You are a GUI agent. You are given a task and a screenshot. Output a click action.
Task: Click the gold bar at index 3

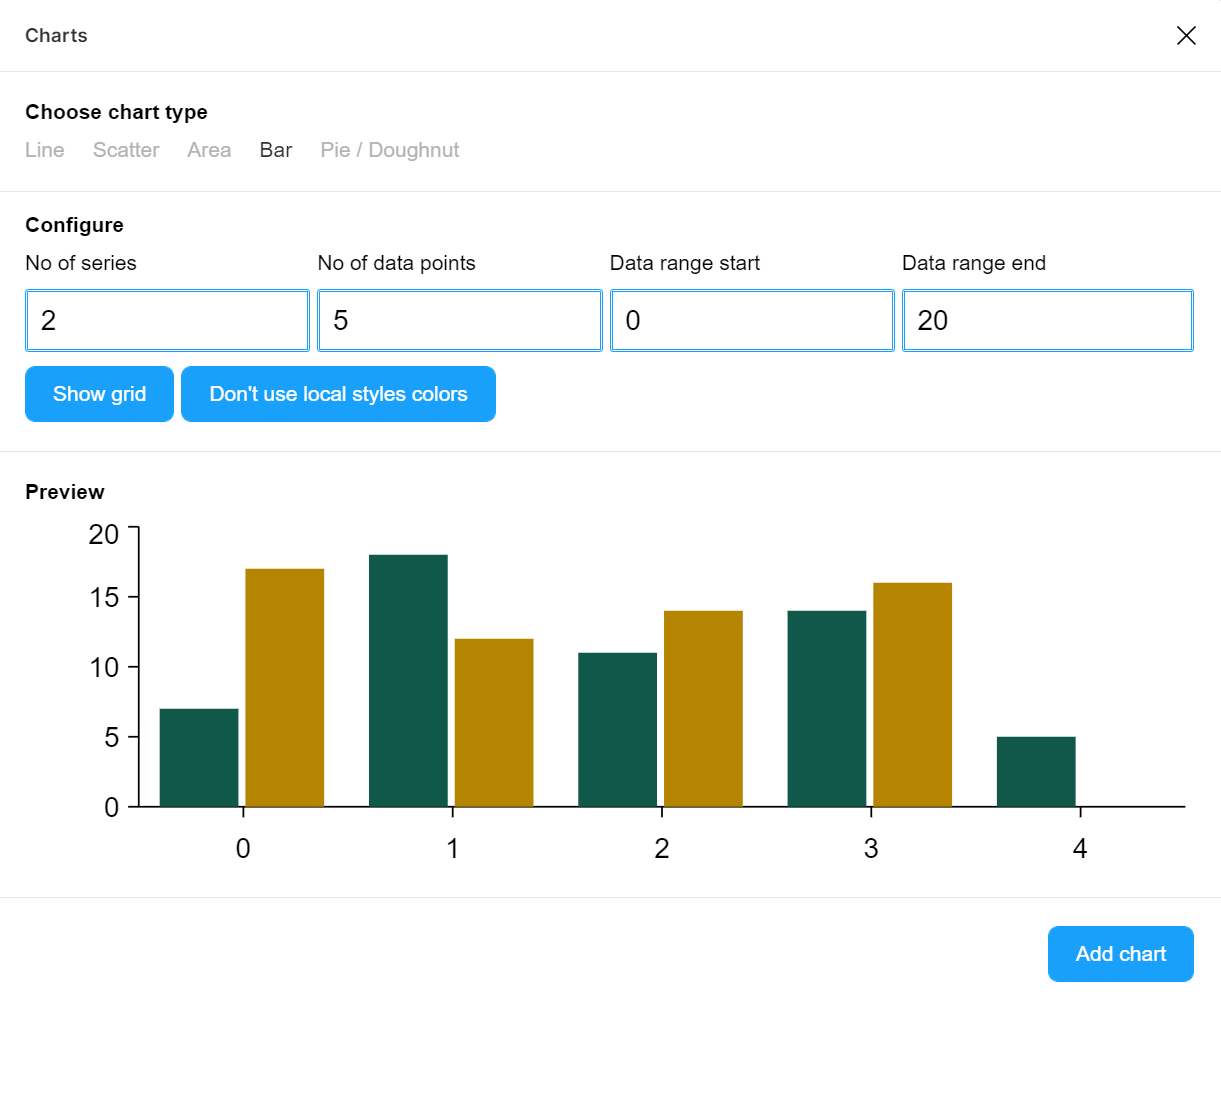tap(912, 694)
